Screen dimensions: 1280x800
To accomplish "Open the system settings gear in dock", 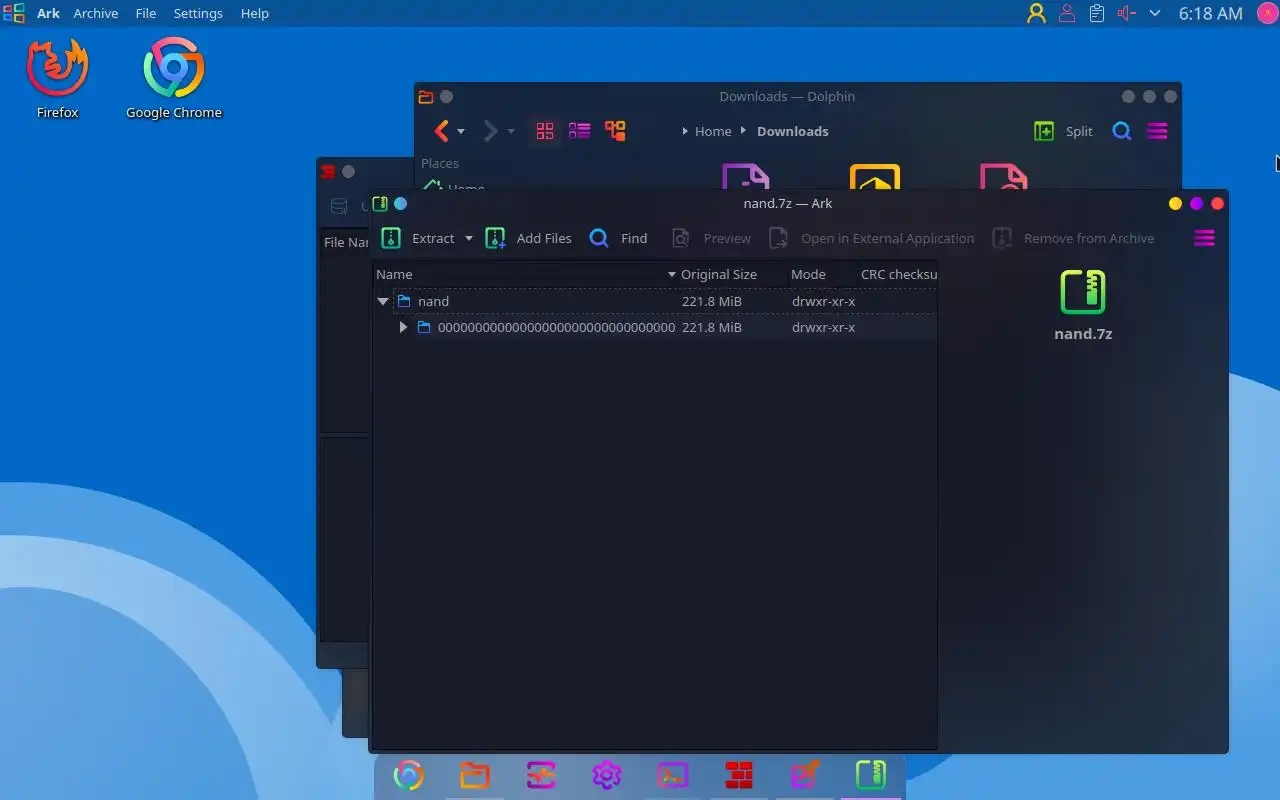I will pos(607,775).
